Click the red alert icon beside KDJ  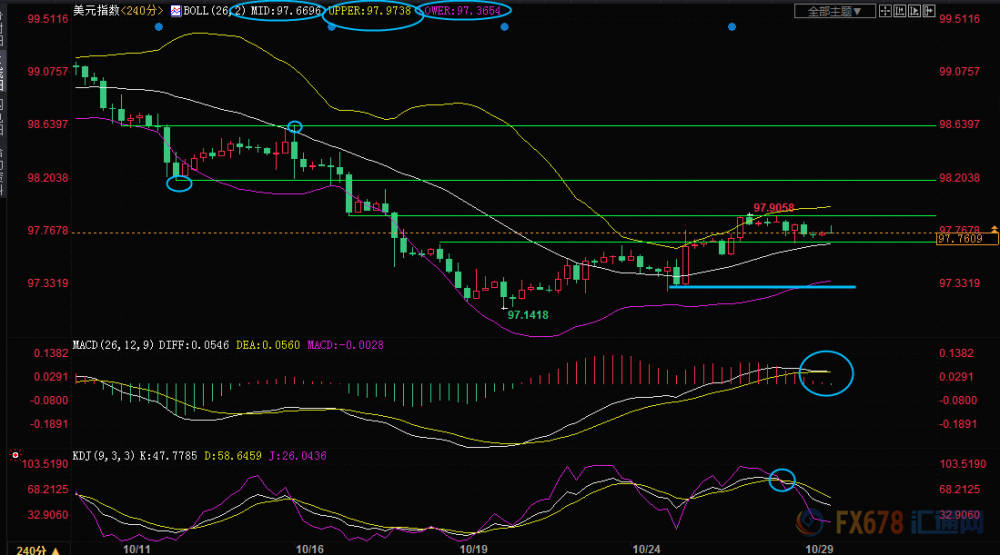click(x=15, y=455)
